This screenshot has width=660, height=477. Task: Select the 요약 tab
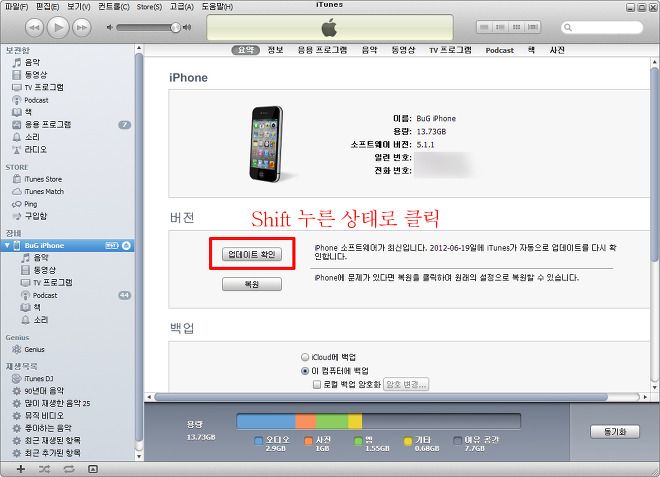[x=246, y=50]
